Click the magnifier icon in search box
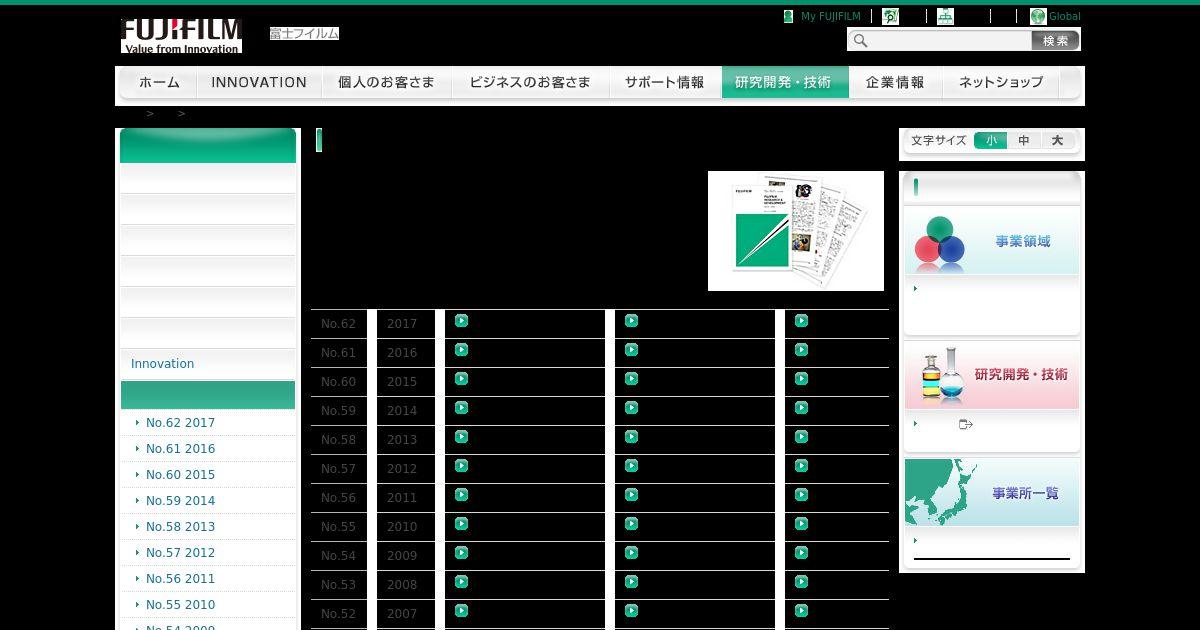Viewport: 1200px width, 630px height. point(860,40)
